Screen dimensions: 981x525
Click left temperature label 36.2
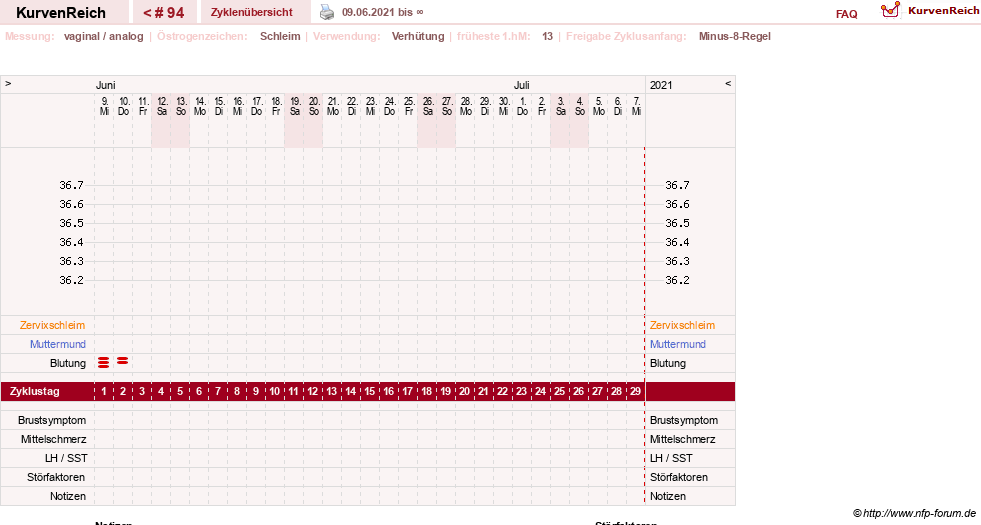[x=71, y=280]
